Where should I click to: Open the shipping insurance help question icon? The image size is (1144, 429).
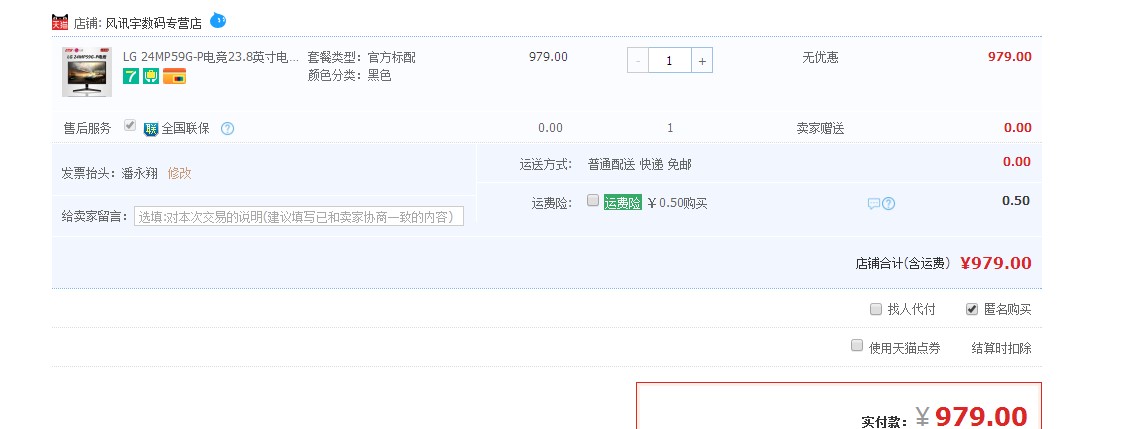[888, 204]
